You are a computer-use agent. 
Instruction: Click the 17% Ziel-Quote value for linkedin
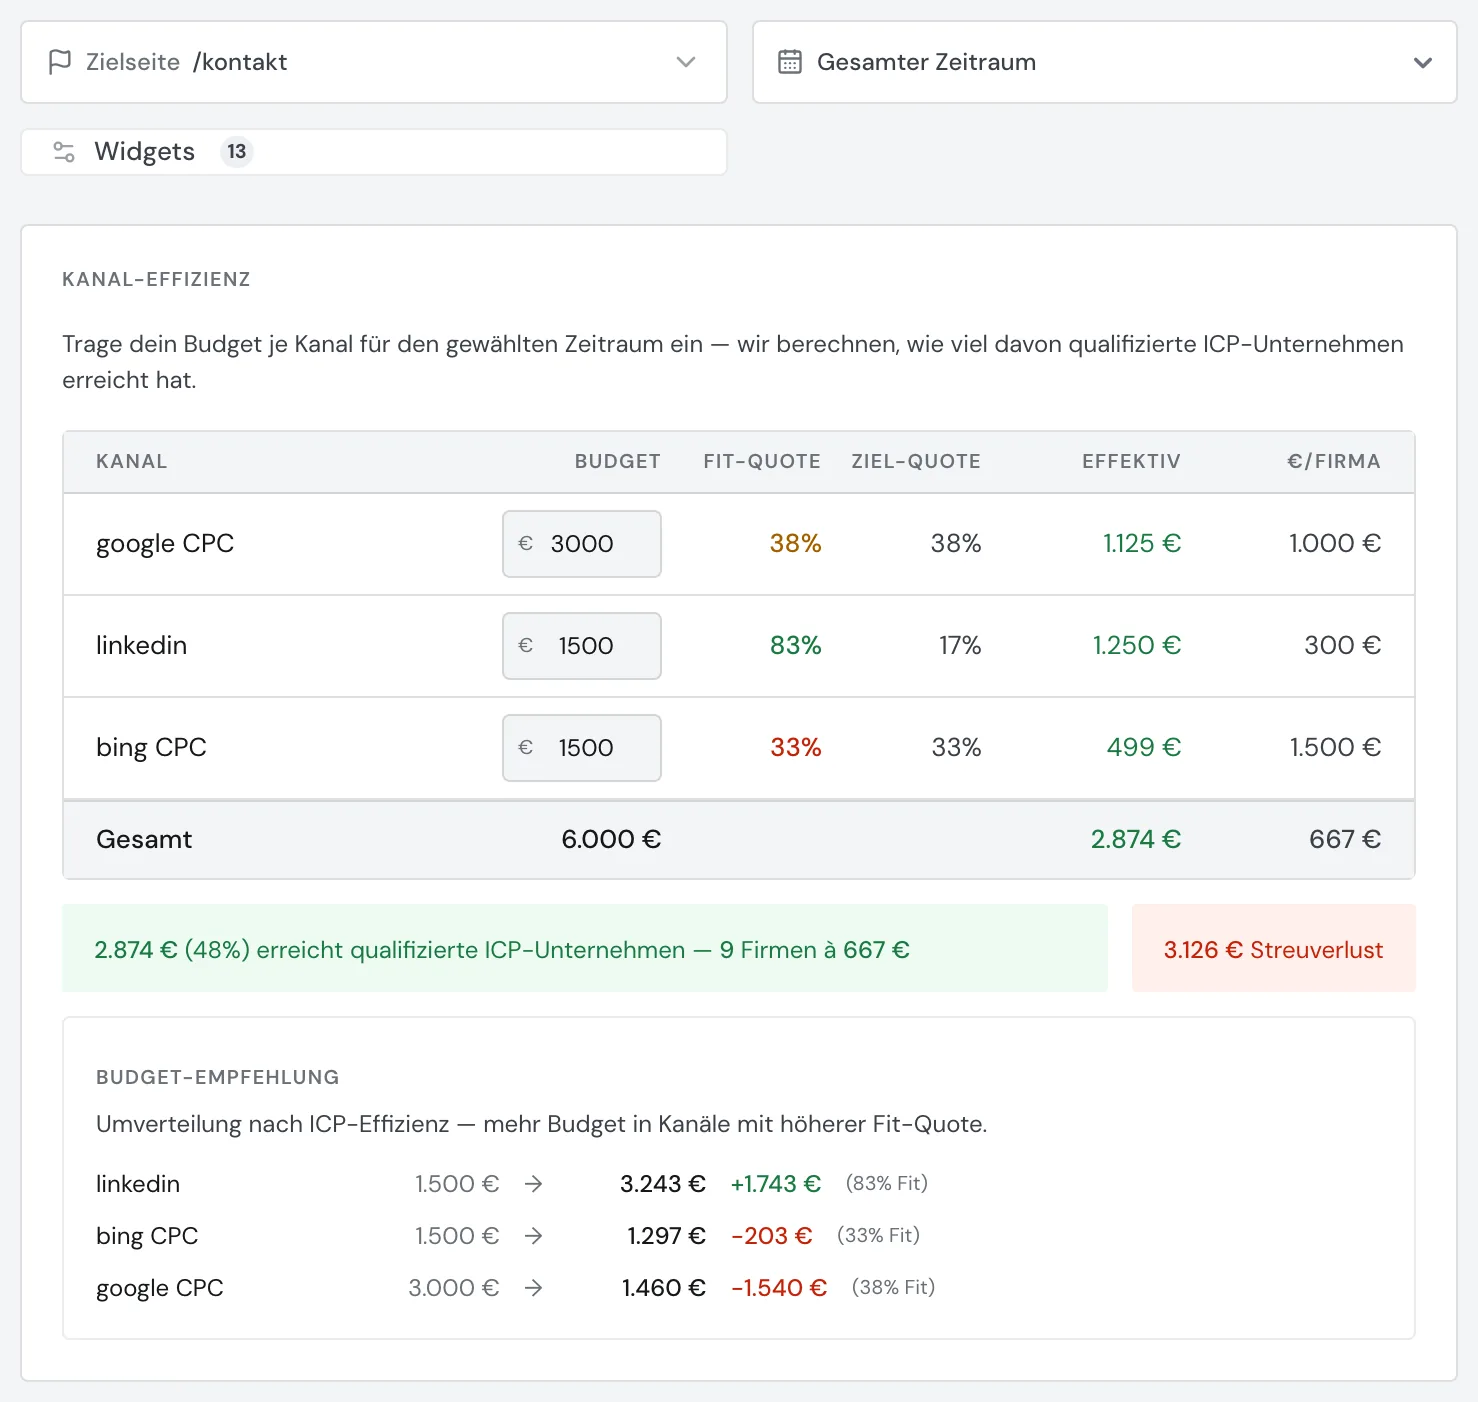(x=960, y=646)
